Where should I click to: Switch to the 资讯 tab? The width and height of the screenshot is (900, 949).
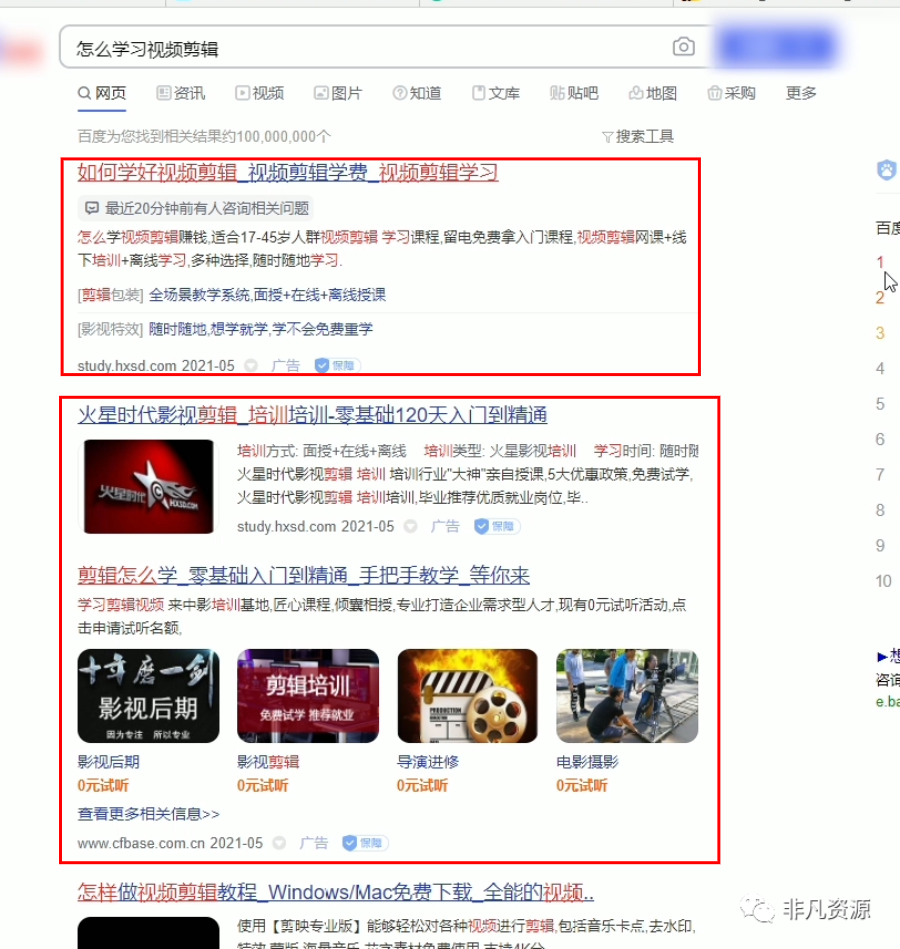[180, 93]
